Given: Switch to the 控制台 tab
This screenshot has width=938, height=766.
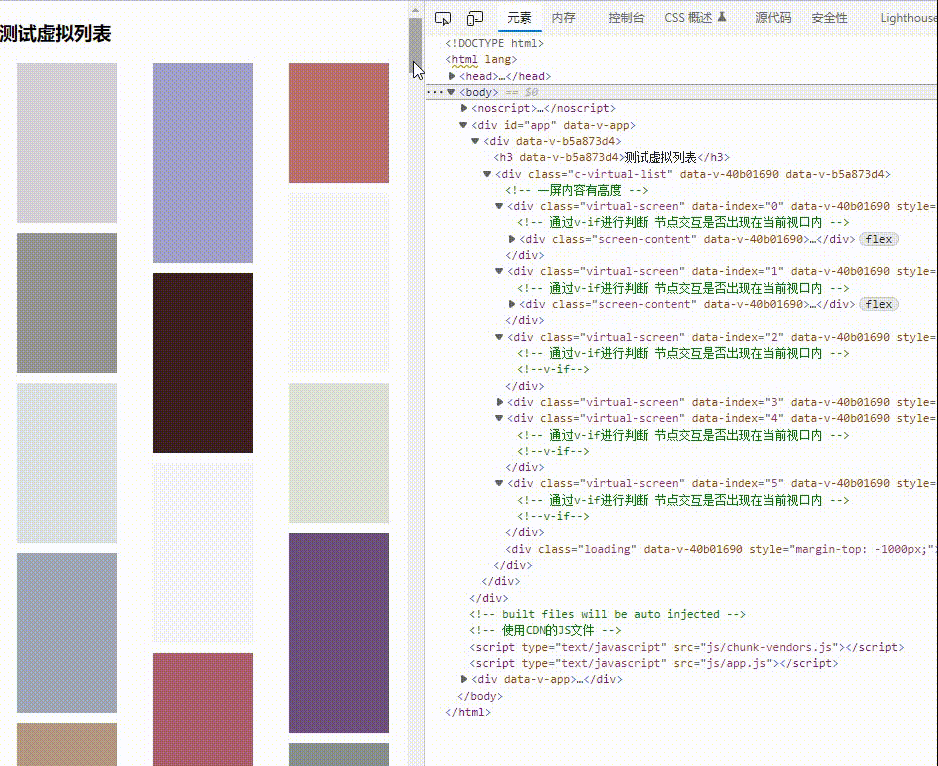Looking at the screenshot, I should [x=626, y=18].
